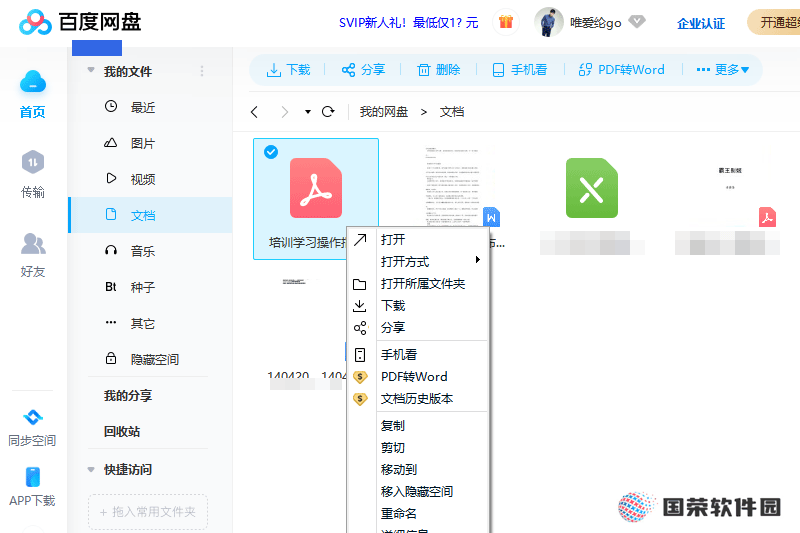Choose PDF转Word in the context menu
The width and height of the screenshot is (800, 533).
(418, 377)
